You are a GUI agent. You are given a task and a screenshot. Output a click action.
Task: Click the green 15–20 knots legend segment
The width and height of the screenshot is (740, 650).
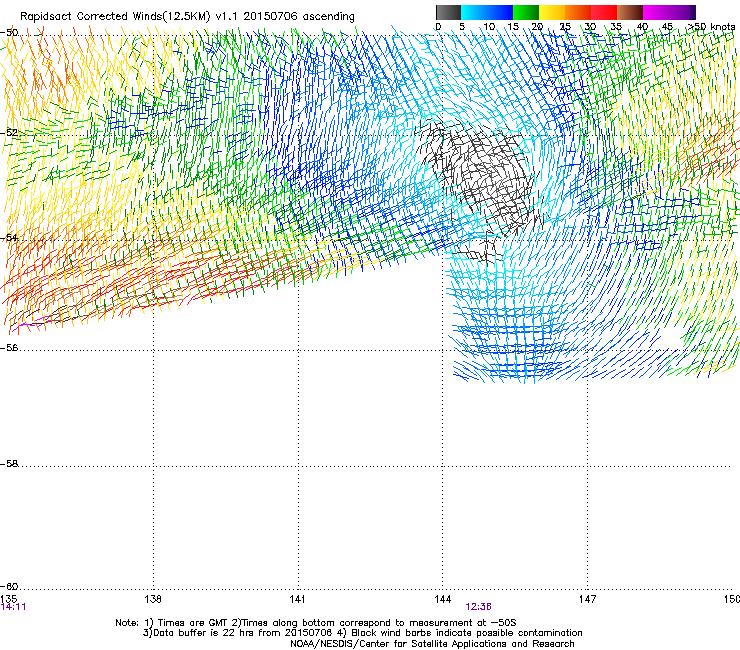pos(526,12)
